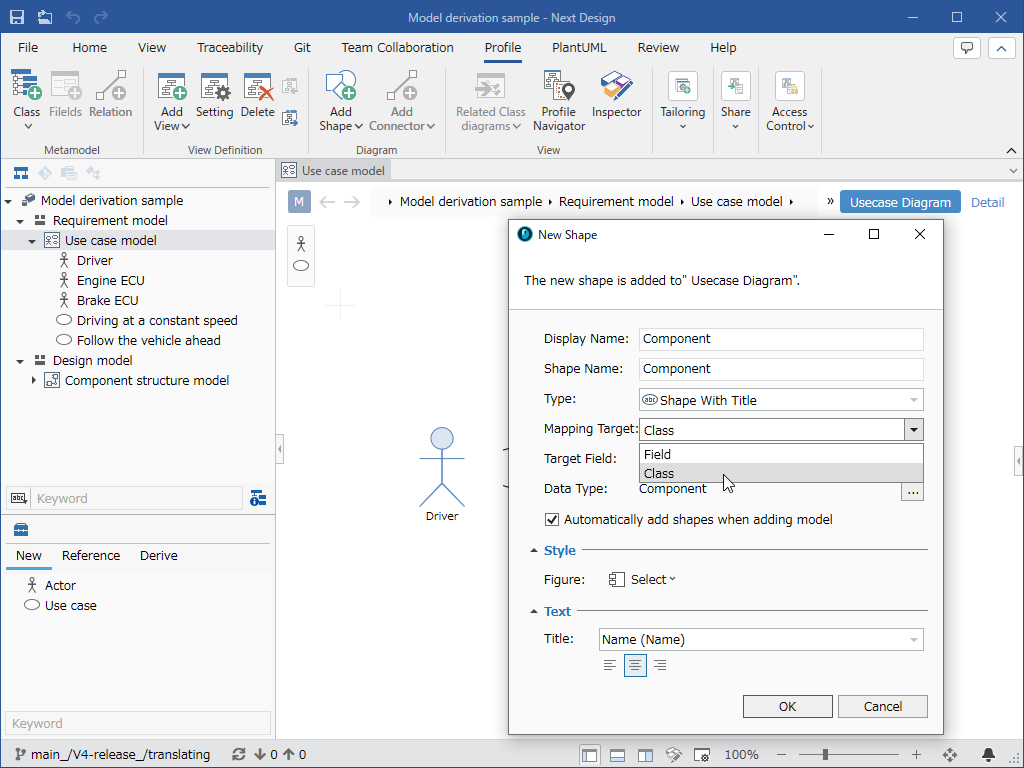Select left text alignment

610,665
